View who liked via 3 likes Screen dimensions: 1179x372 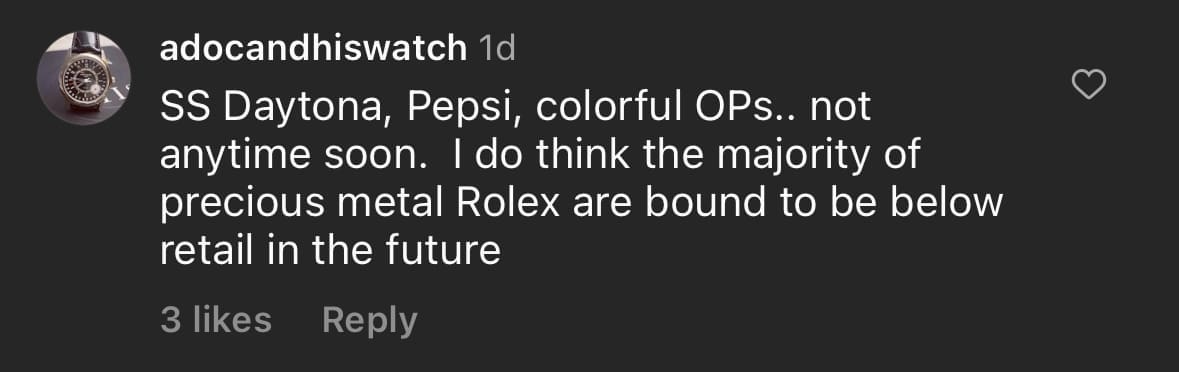(x=216, y=320)
